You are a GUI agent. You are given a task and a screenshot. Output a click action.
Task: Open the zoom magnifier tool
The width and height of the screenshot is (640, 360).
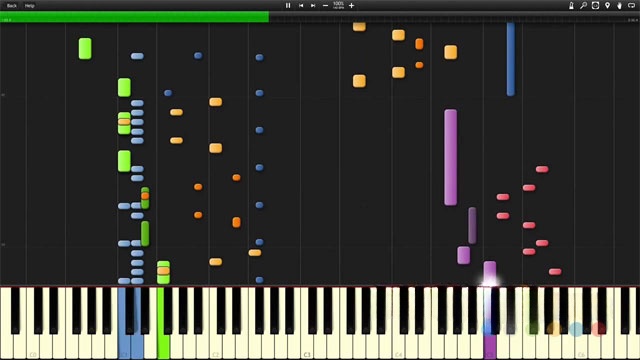[583, 6]
